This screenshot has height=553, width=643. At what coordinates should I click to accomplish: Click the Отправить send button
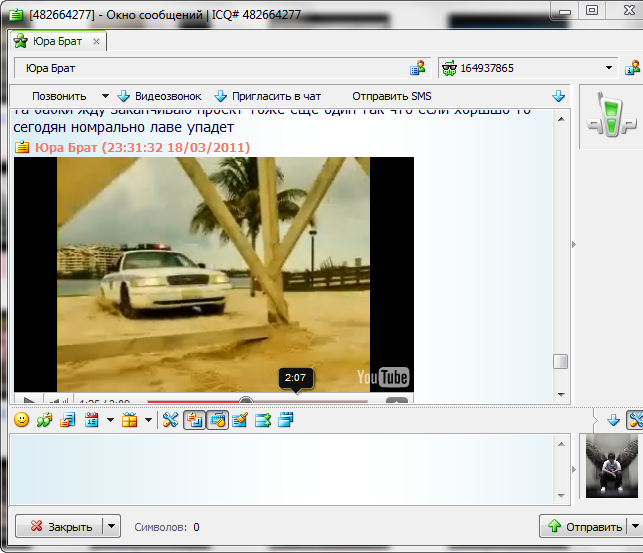coord(584,526)
